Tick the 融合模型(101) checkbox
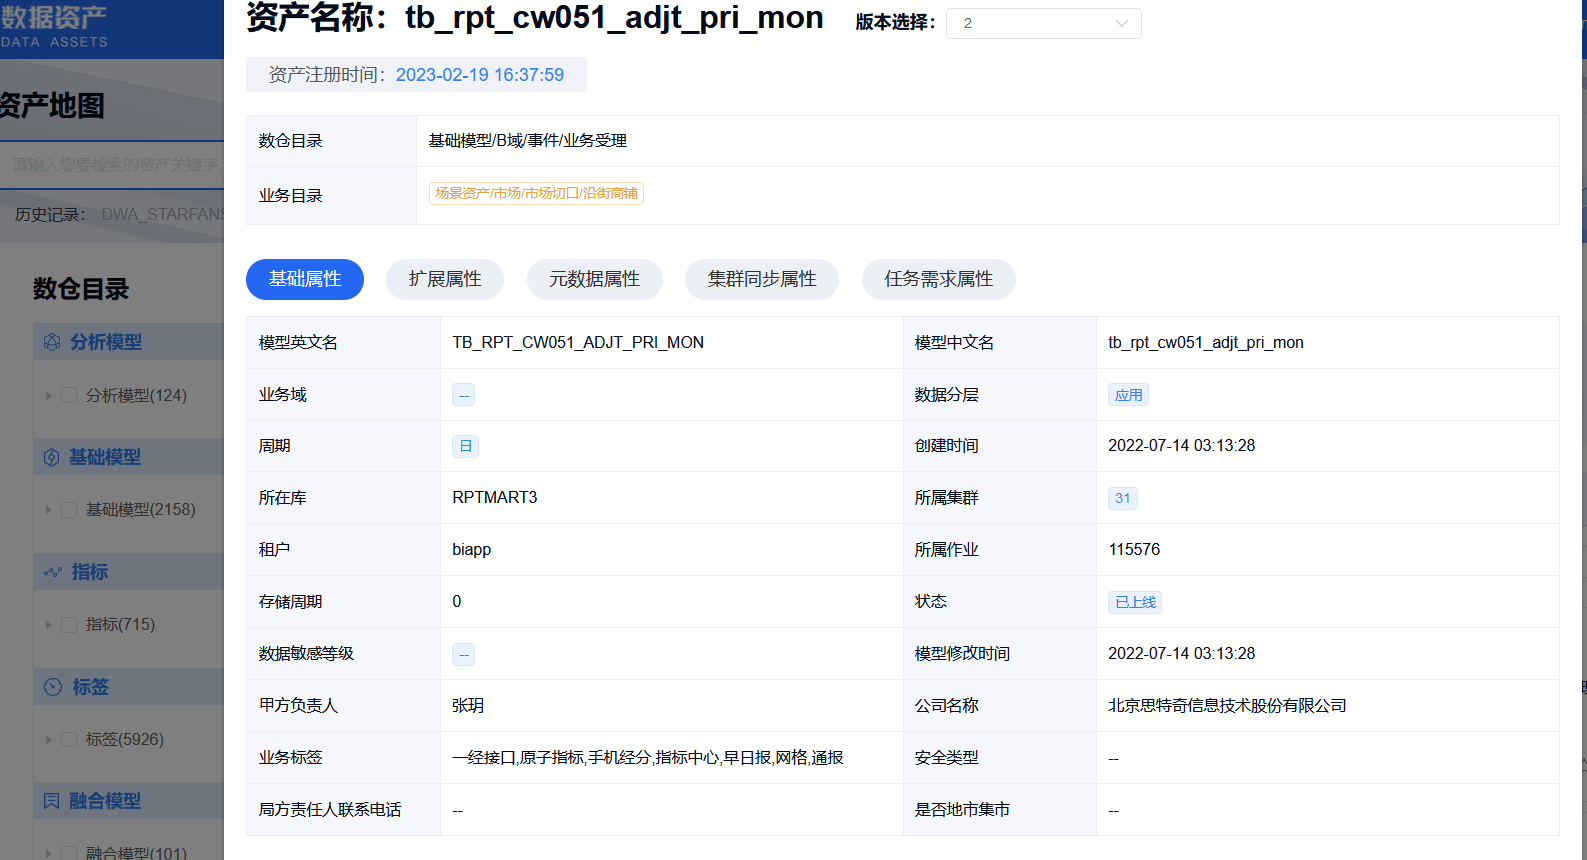This screenshot has height=860, width=1587. coord(69,853)
